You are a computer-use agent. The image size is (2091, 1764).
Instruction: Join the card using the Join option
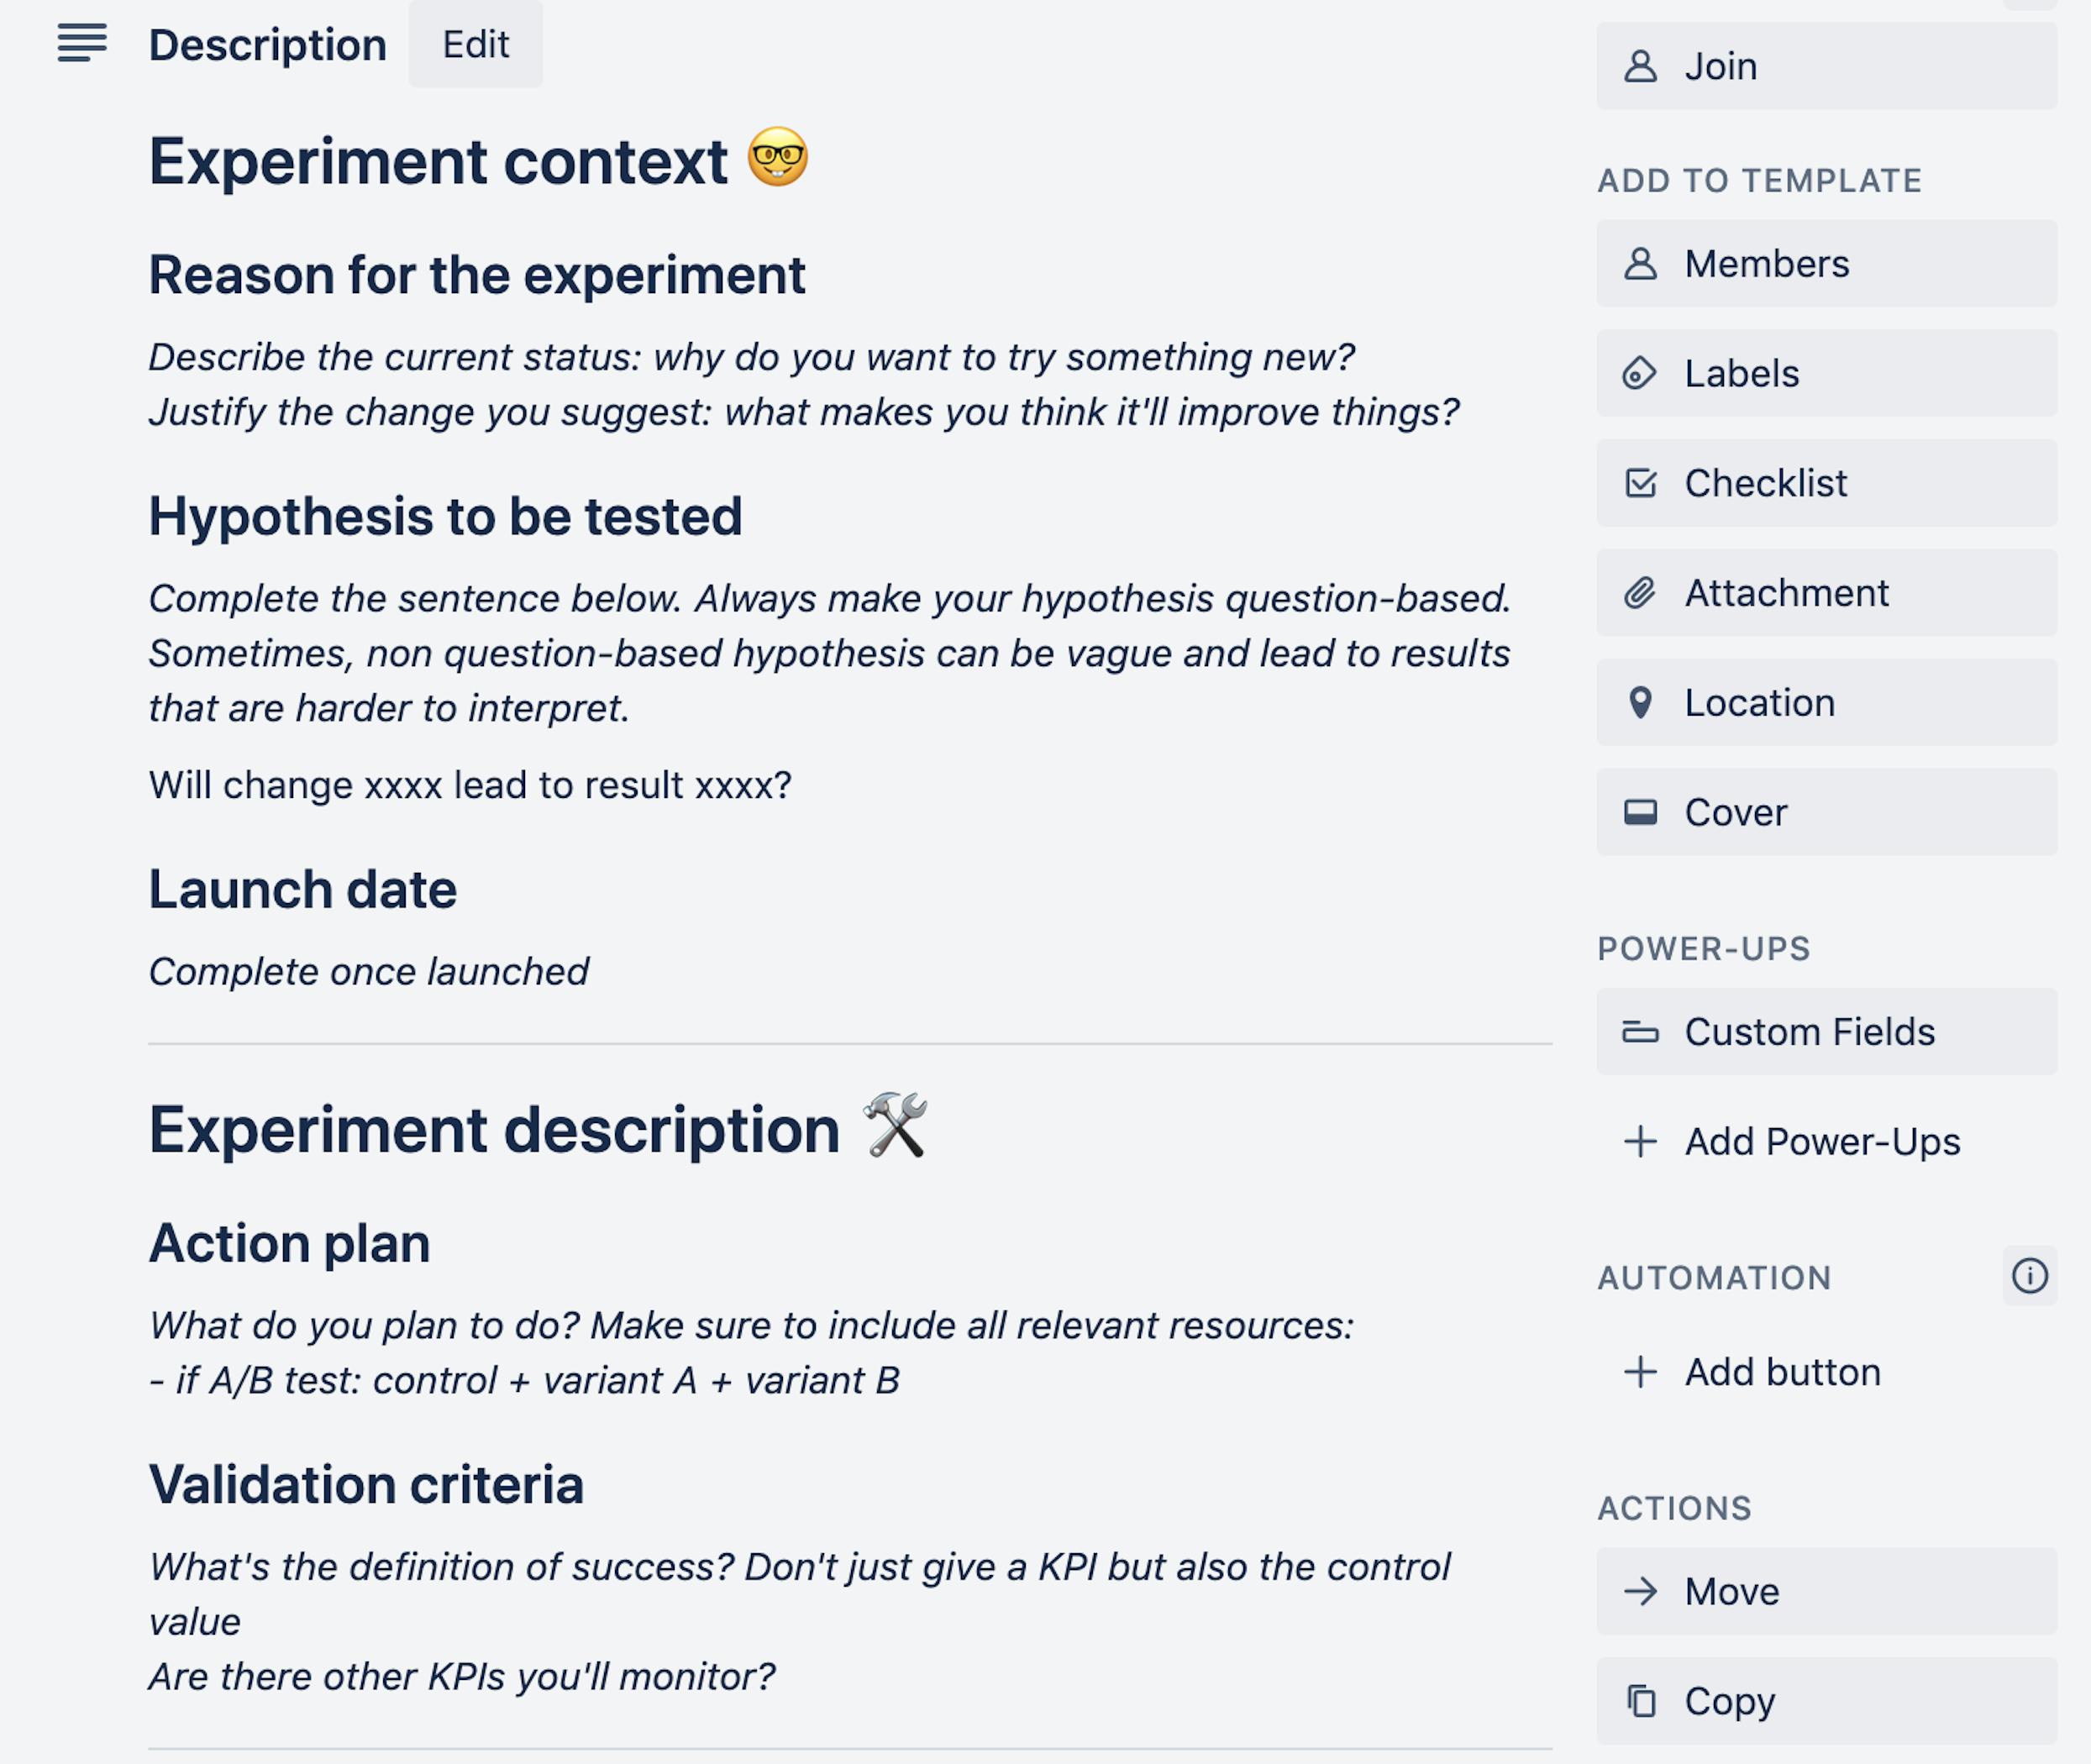click(1825, 65)
